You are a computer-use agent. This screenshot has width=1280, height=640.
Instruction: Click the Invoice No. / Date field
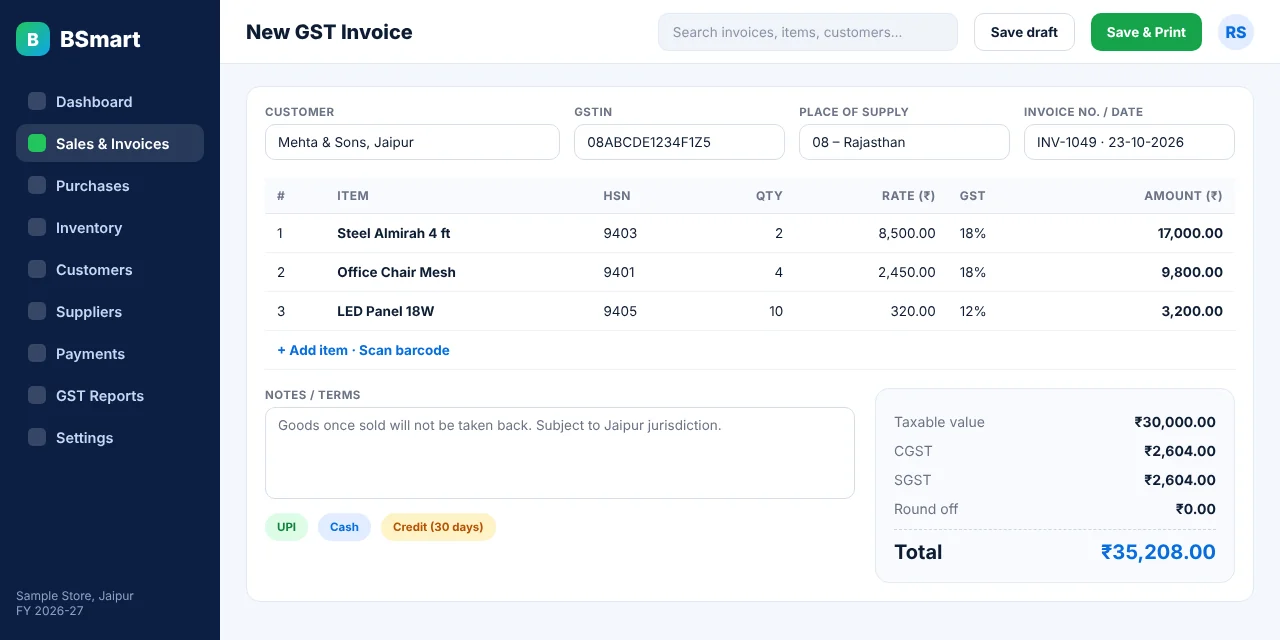click(x=1129, y=142)
